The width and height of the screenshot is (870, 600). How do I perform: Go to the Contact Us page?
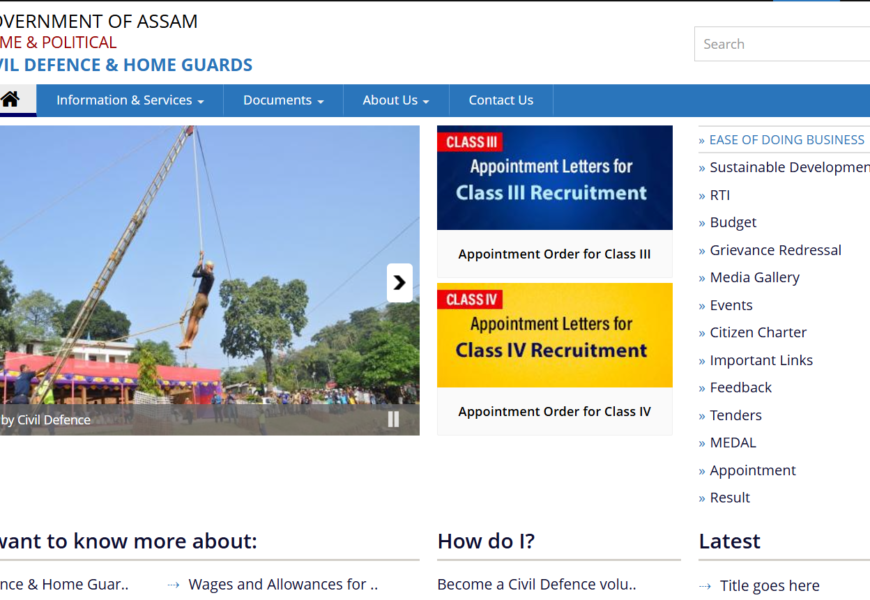pyautogui.click(x=501, y=100)
